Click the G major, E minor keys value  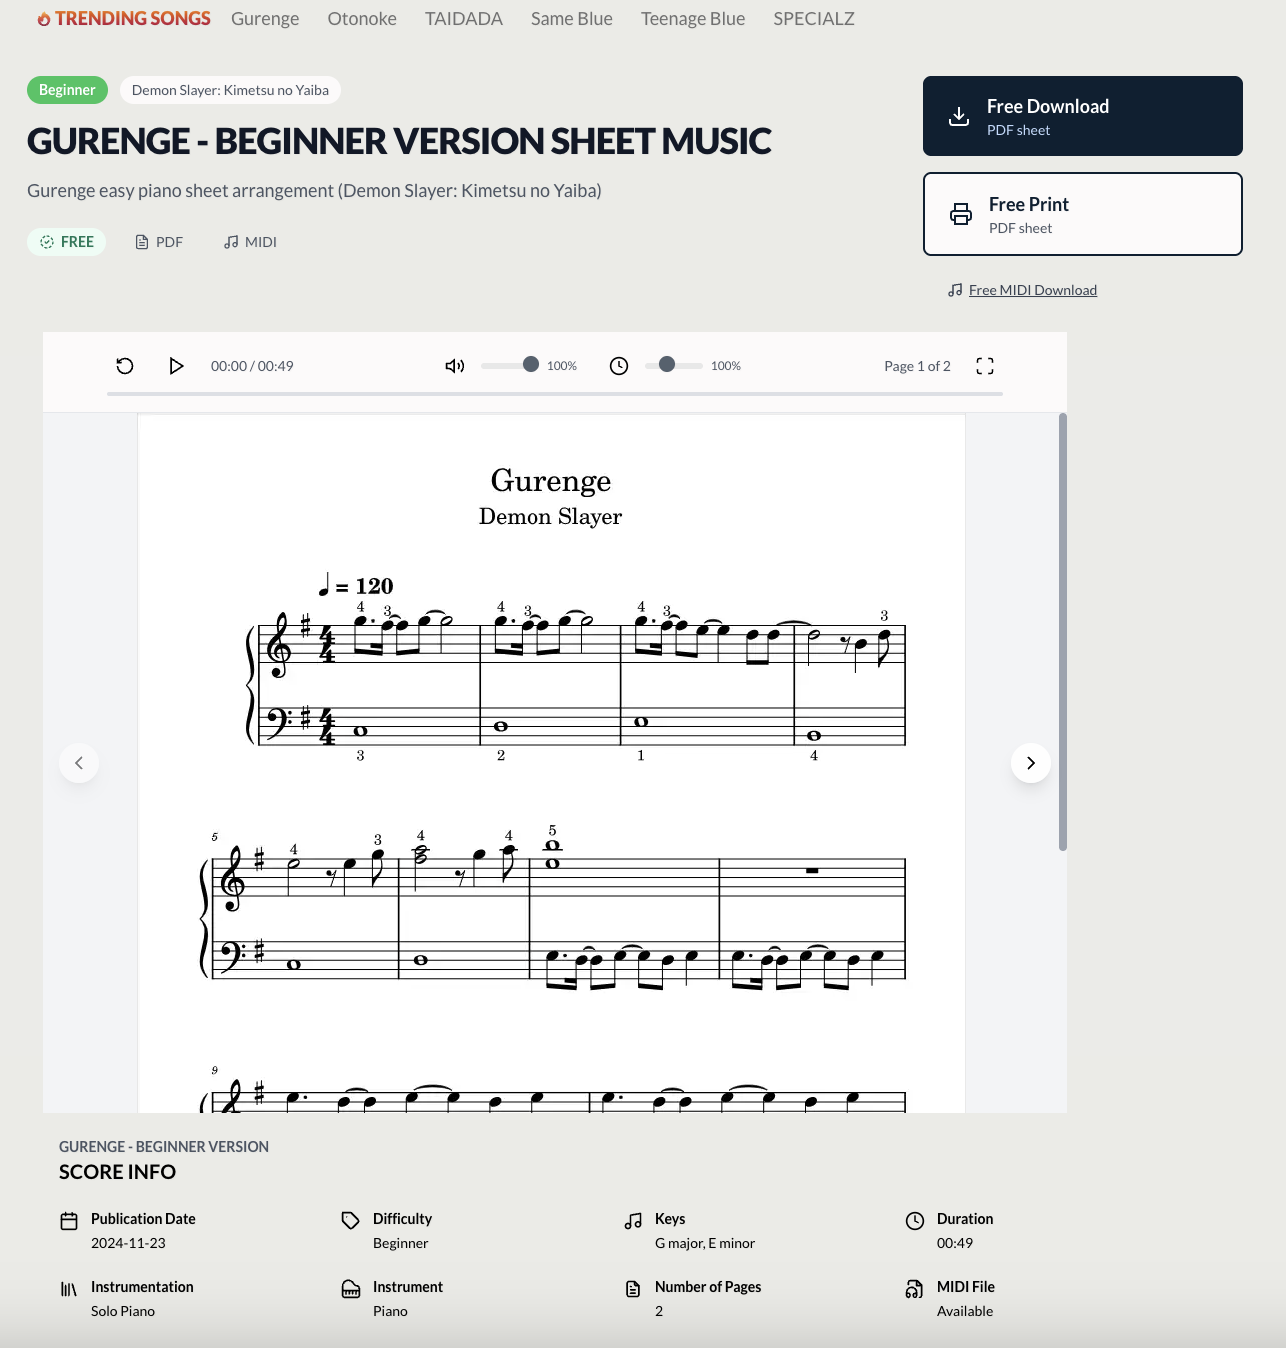705,1243
